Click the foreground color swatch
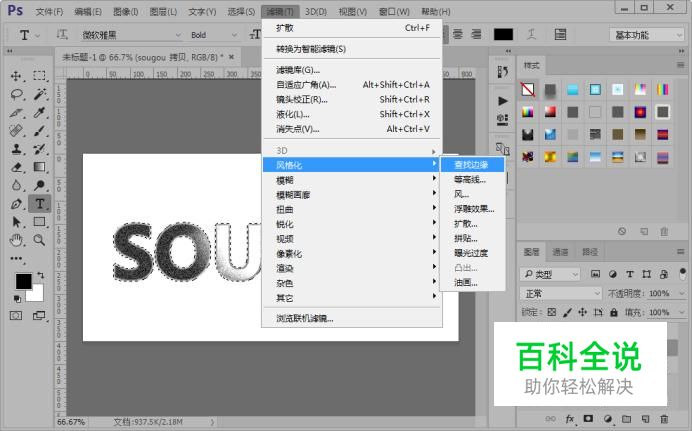The width and height of the screenshot is (692, 431). (23, 281)
